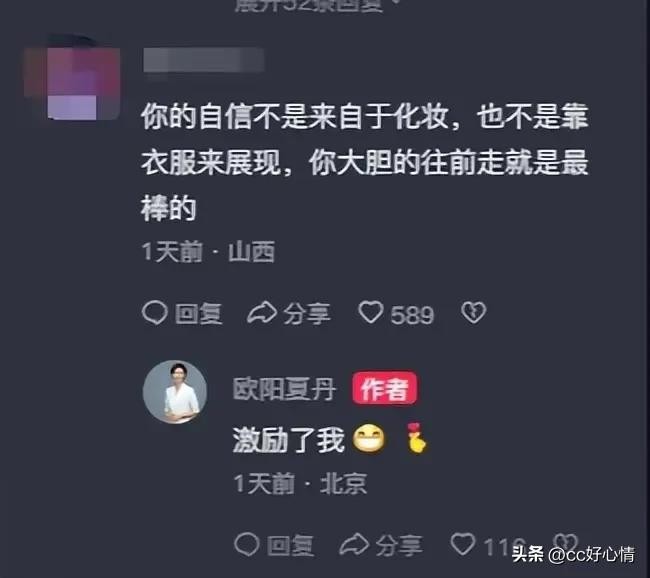Like the author's reply heart icon
This screenshot has width=650, height=578.
pos(463,543)
